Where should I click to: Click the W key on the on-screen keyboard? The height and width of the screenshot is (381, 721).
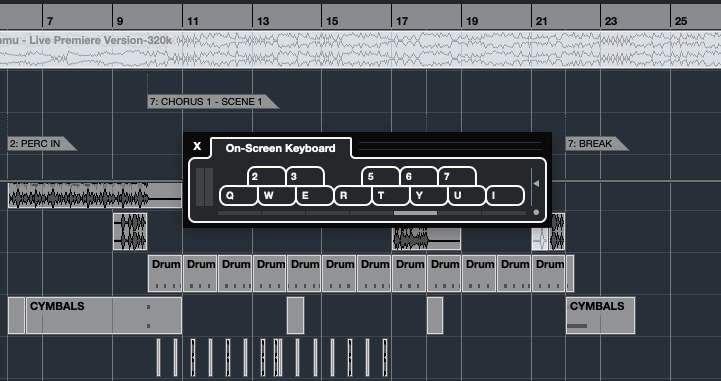pyautogui.click(x=277, y=196)
